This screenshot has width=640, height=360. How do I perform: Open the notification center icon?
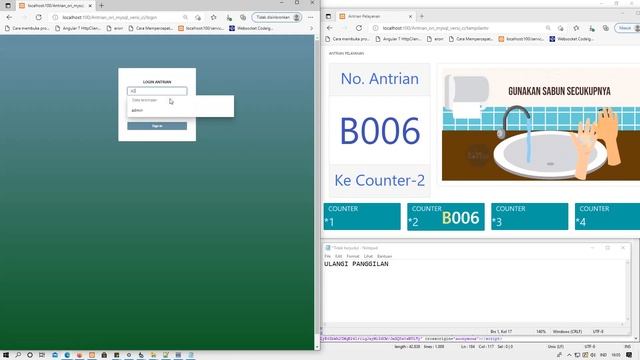[629, 355]
